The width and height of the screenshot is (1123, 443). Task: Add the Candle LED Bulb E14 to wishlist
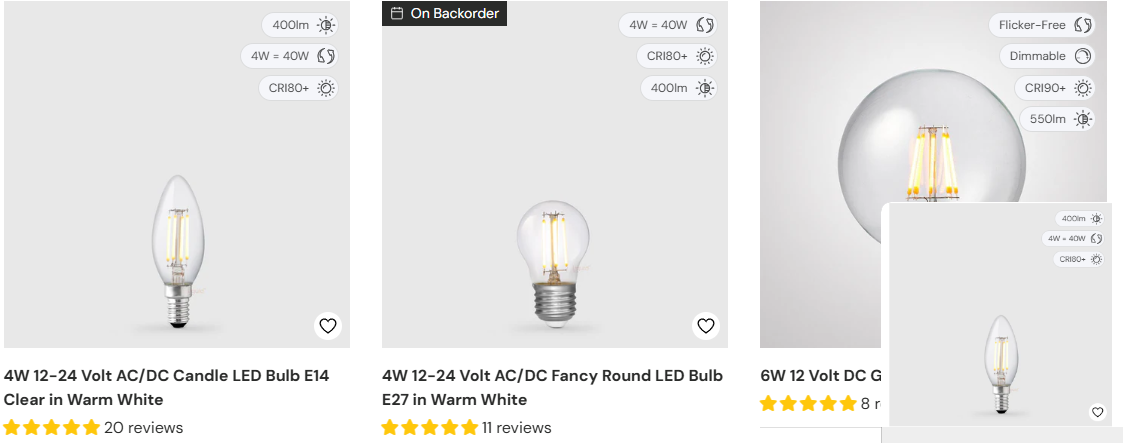click(328, 325)
